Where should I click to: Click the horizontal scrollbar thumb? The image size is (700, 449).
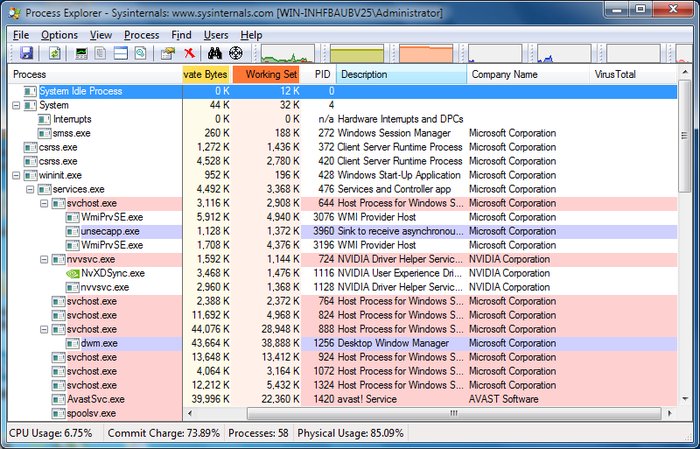point(454,413)
